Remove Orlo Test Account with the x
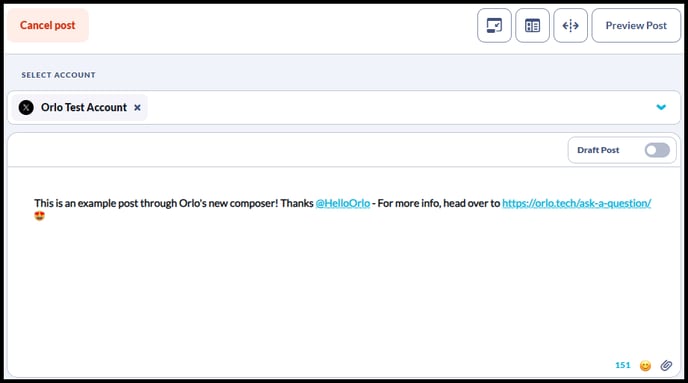The width and height of the screenshot is (688, 383). [137, 107]
